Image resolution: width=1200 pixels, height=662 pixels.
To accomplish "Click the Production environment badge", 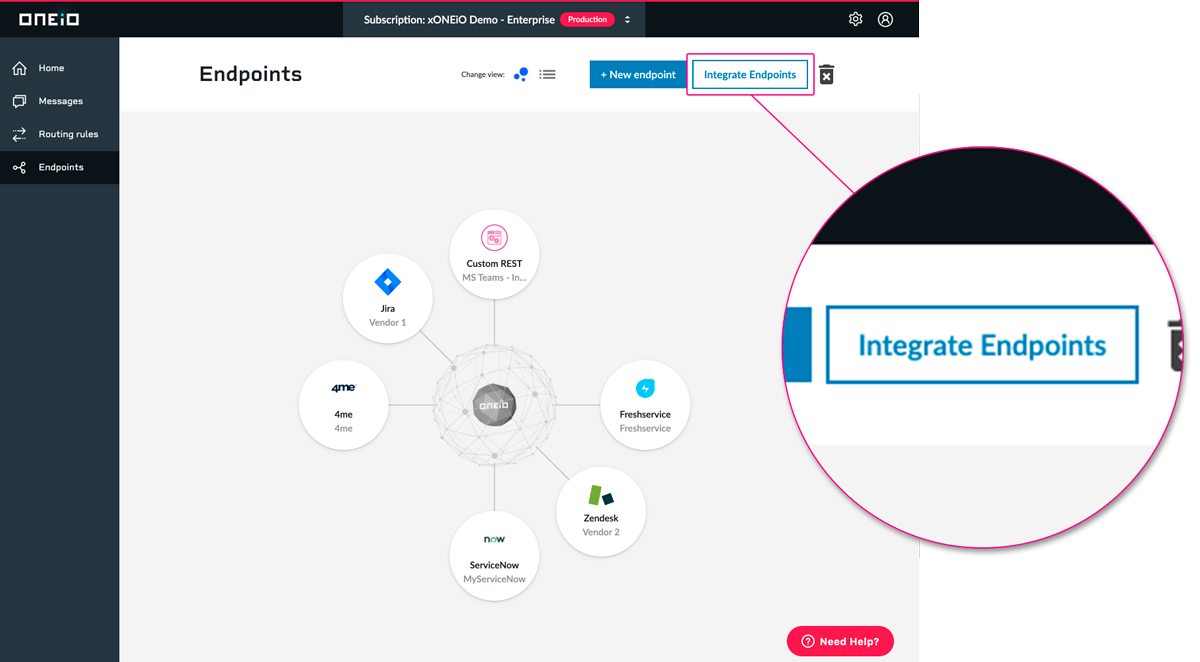I will (587, 19).
